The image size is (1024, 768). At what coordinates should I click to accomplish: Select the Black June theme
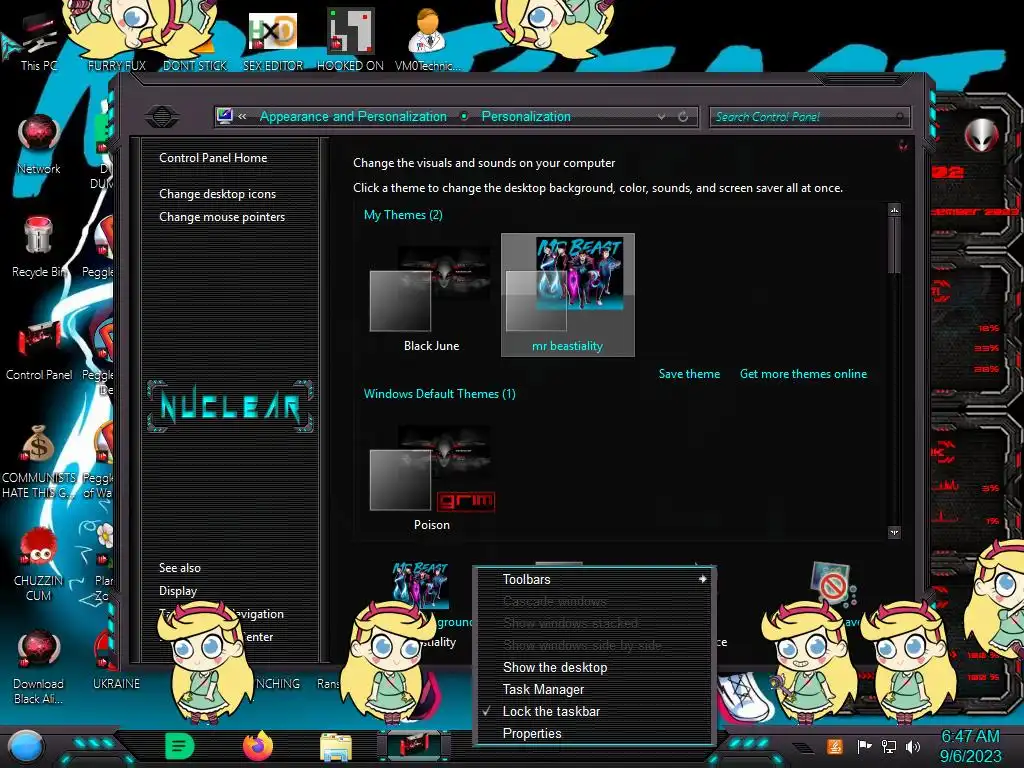click(431, 297)
